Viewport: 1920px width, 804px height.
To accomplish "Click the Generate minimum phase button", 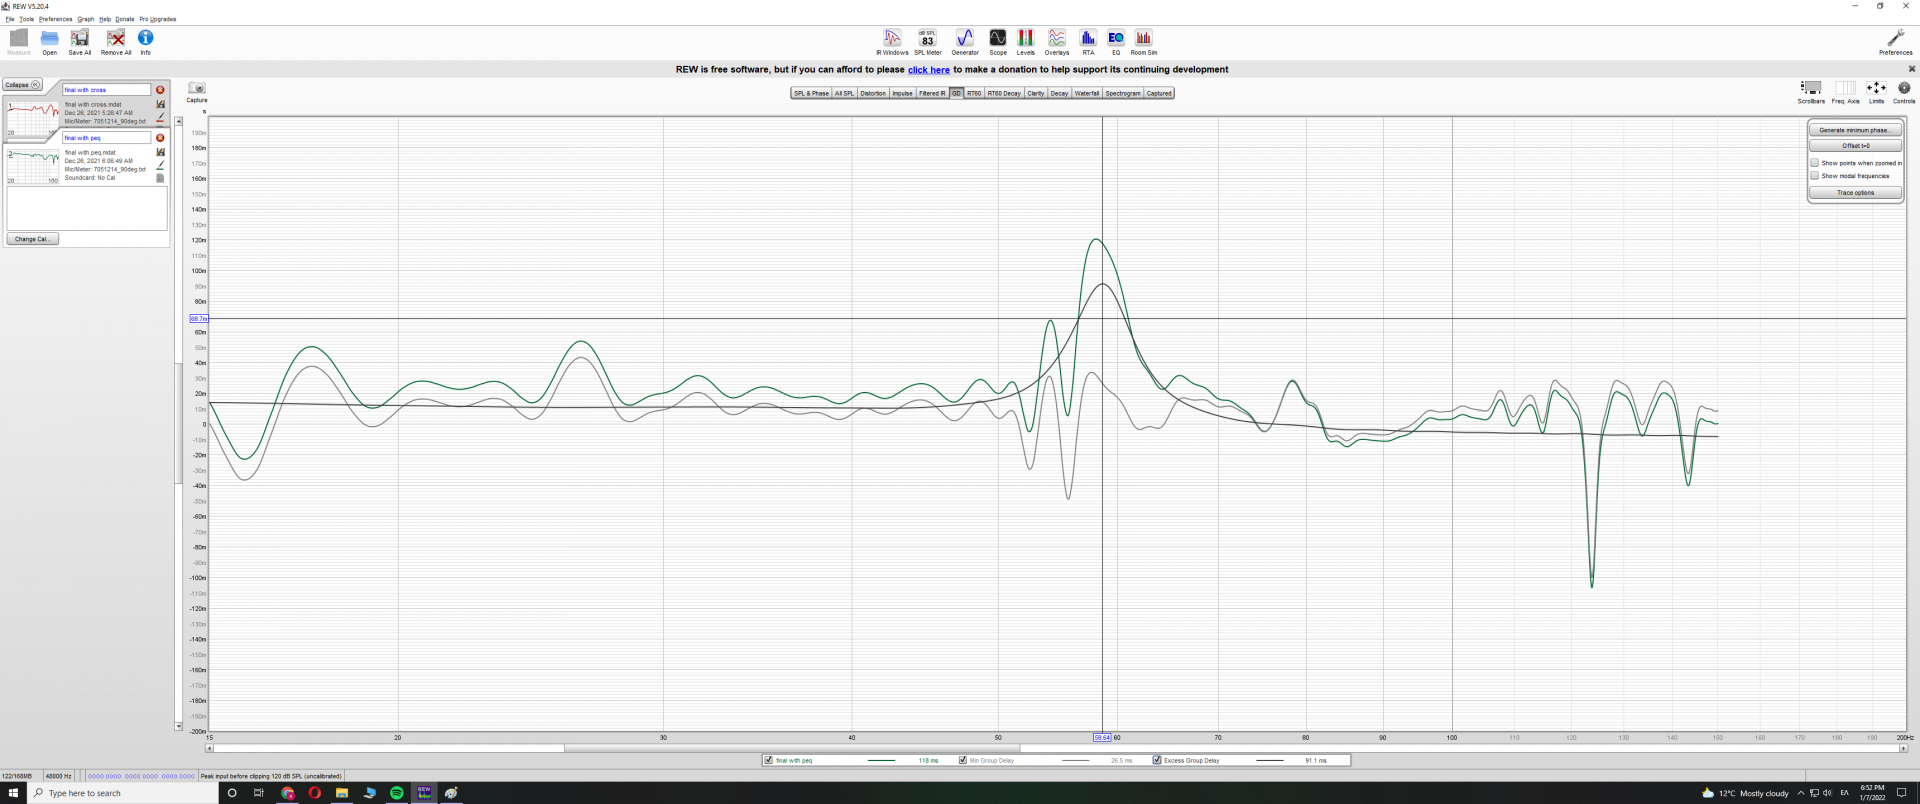I will 1854,130.
